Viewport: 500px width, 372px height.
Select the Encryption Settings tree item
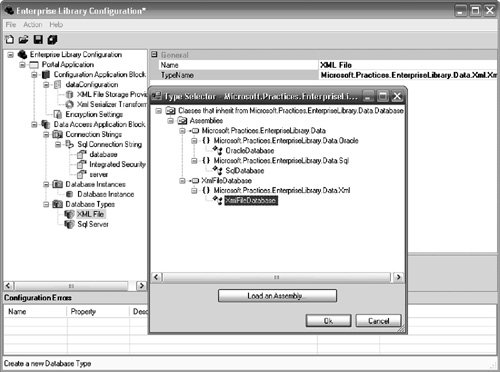tap(94, 115)
